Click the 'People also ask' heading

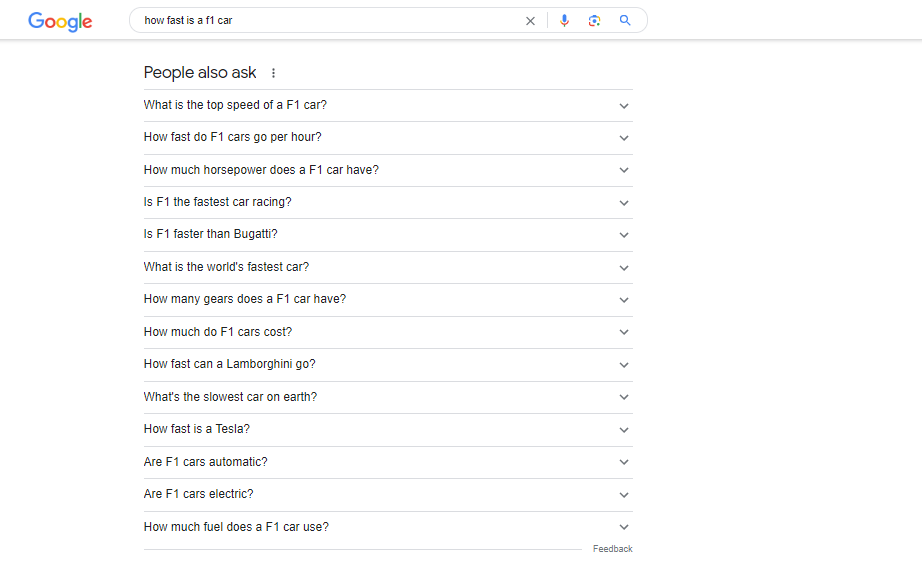pos(200,72)
